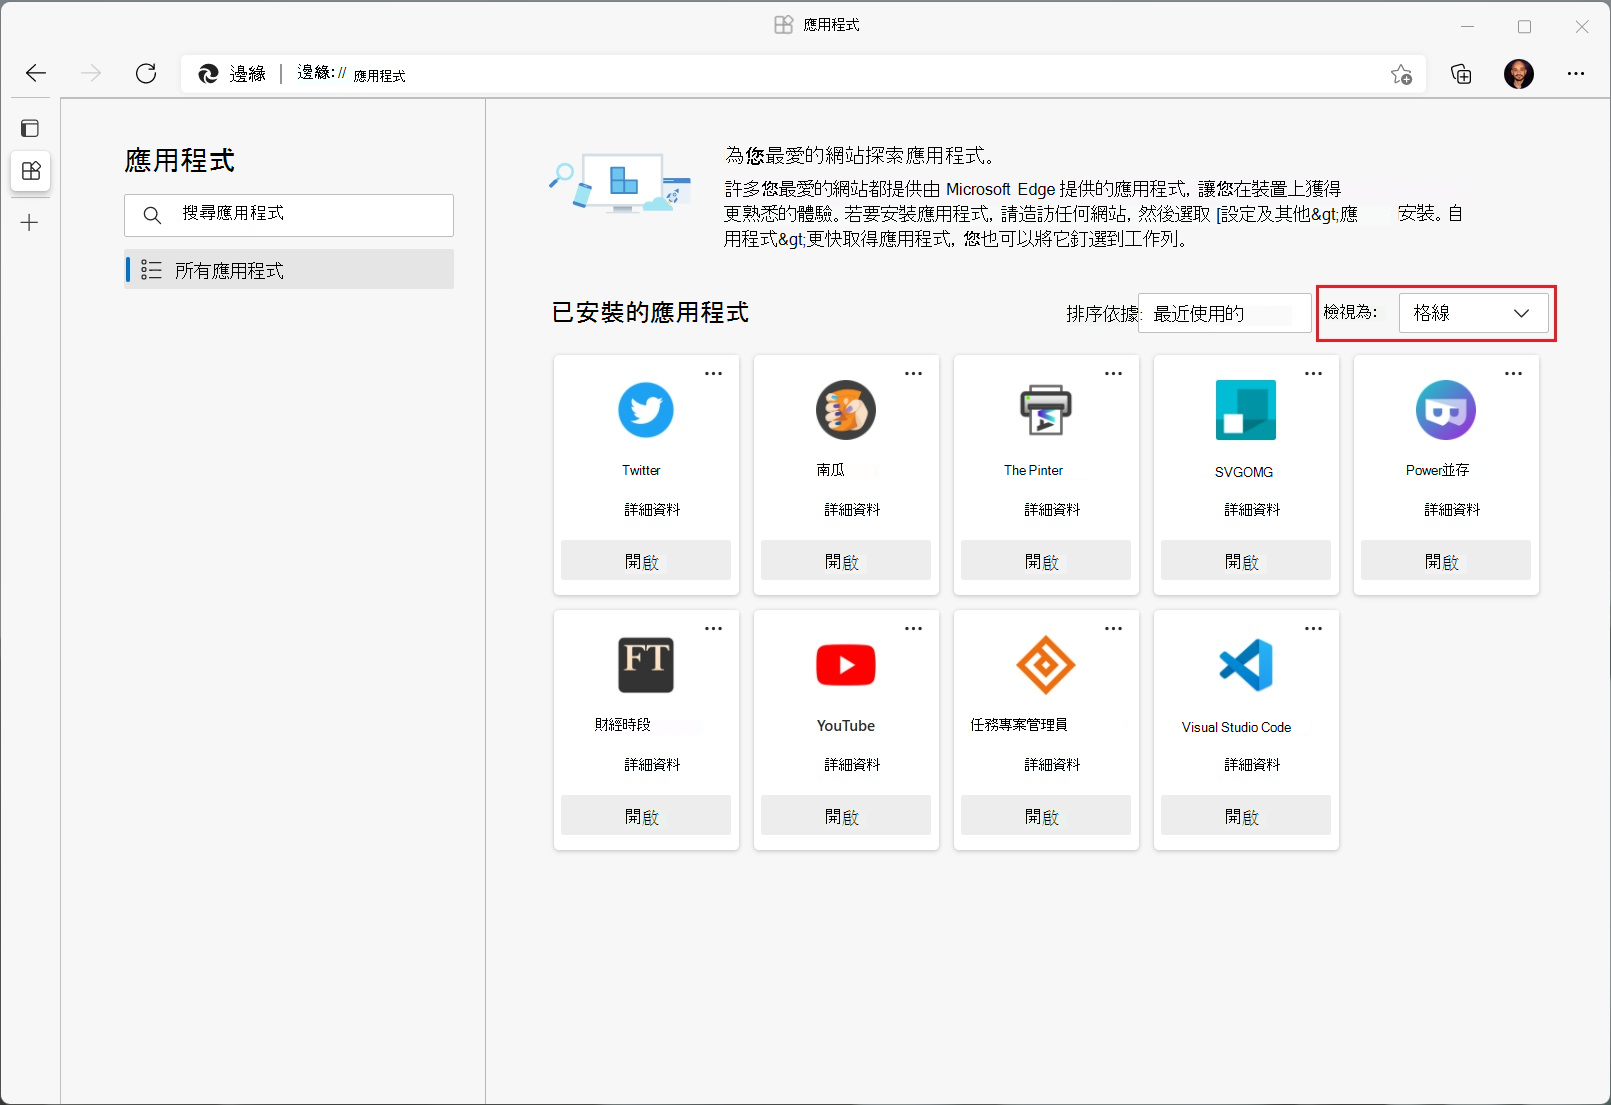Image resolution: width=1611 pixels, height=1105 pixels.
Task: Click the Edge logo site info icon
Action: tap(208, 74)
